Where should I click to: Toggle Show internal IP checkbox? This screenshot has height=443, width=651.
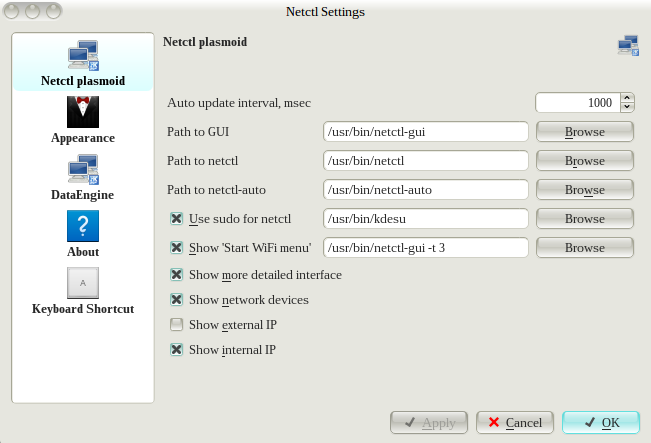[x=177, y=350]
